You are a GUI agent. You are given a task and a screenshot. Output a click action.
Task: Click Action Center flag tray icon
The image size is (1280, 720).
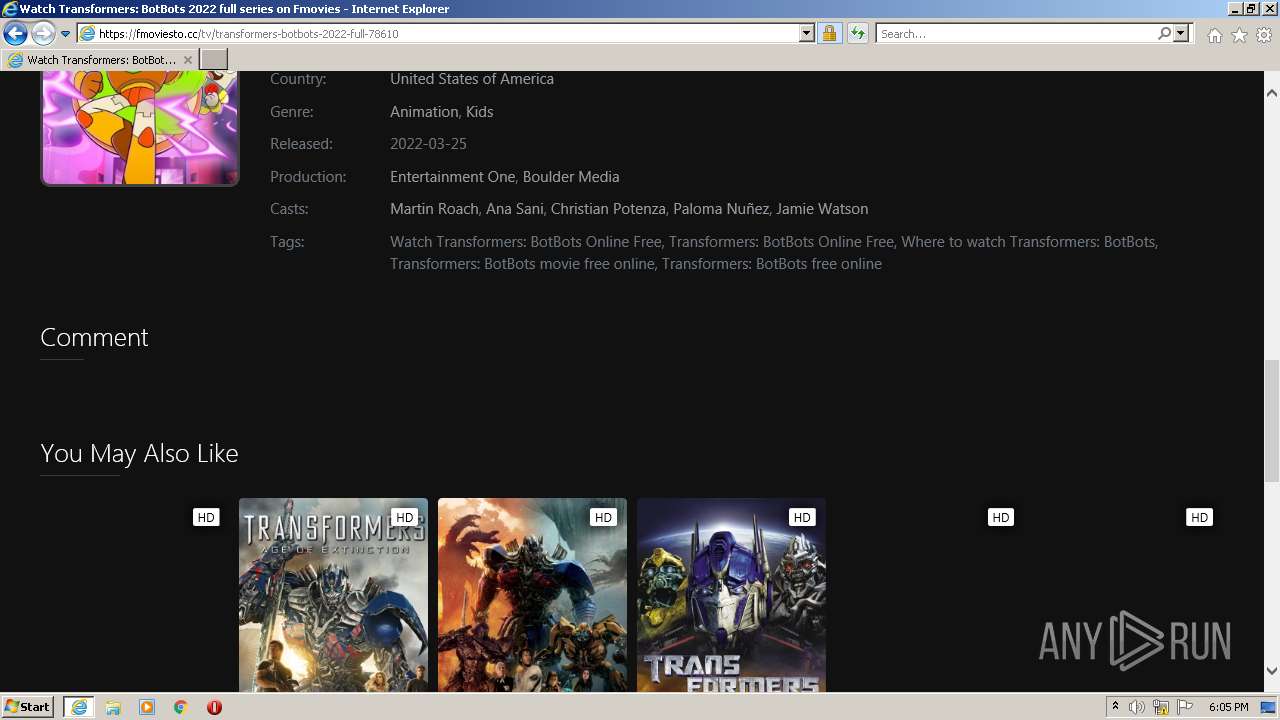pyautogui.click(x=1184, y=707)
